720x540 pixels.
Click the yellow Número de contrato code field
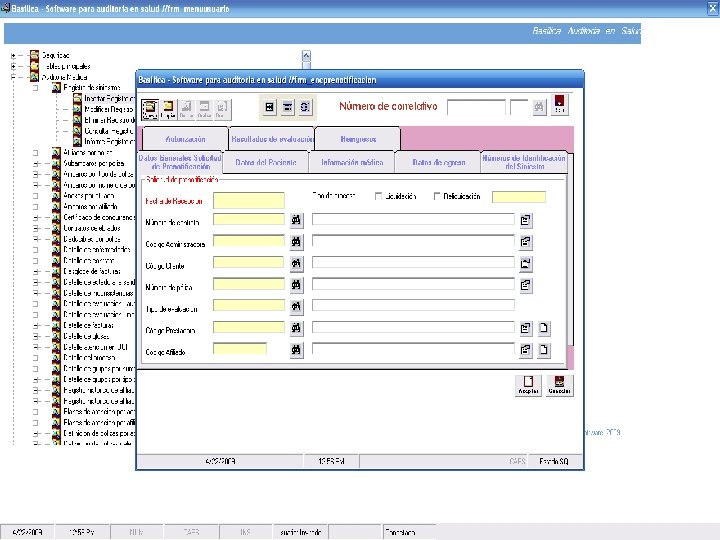(x=249, y=219)
